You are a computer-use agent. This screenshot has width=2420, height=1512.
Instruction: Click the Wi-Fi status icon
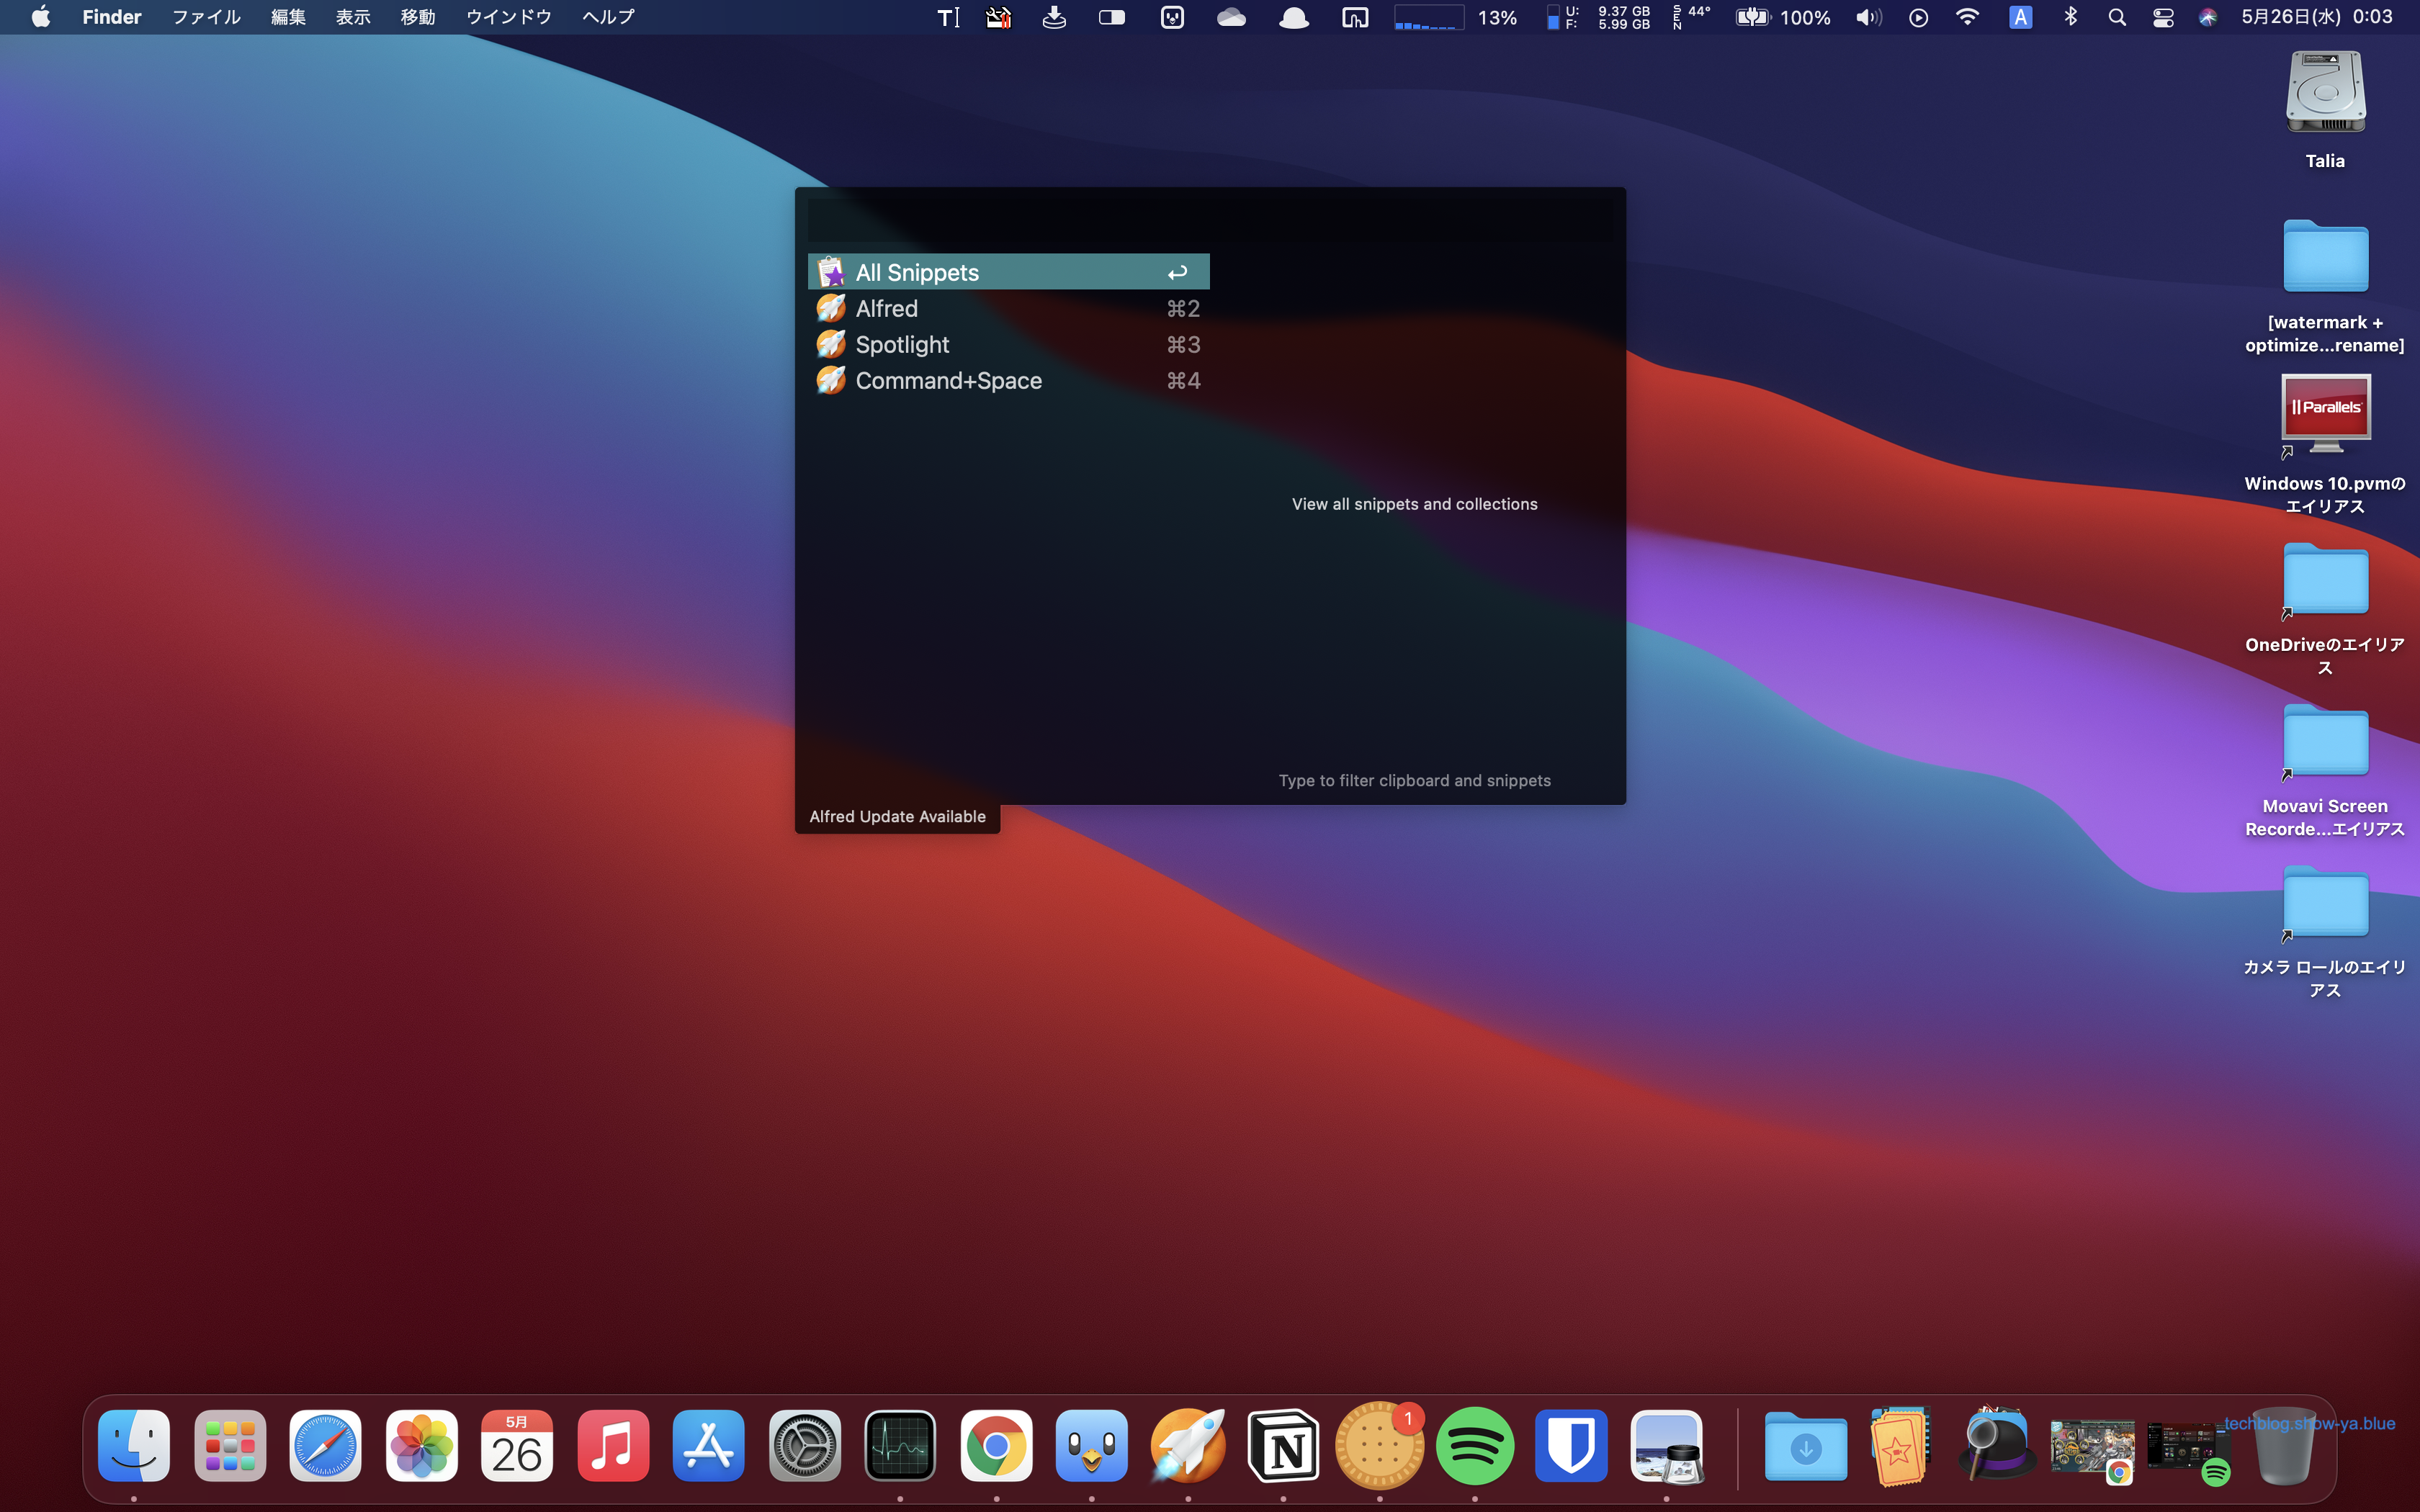pos(1966,17)
